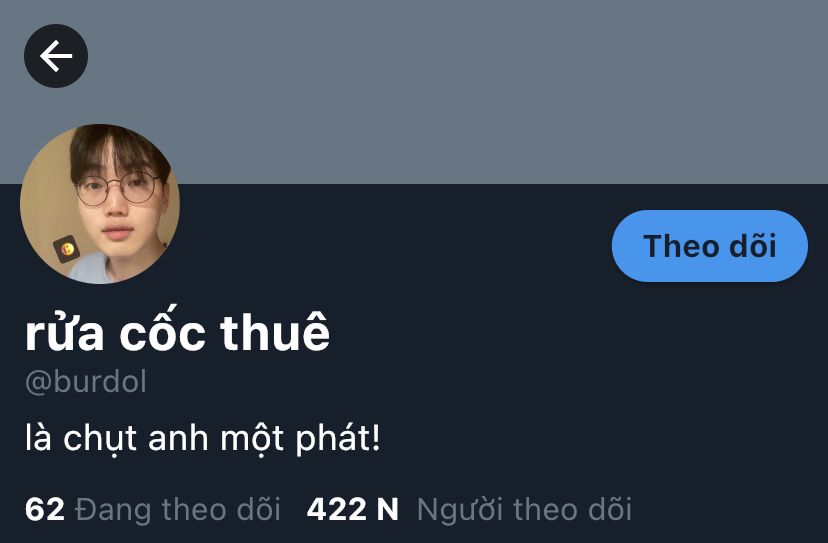Tap the letter N after 422

387,509
